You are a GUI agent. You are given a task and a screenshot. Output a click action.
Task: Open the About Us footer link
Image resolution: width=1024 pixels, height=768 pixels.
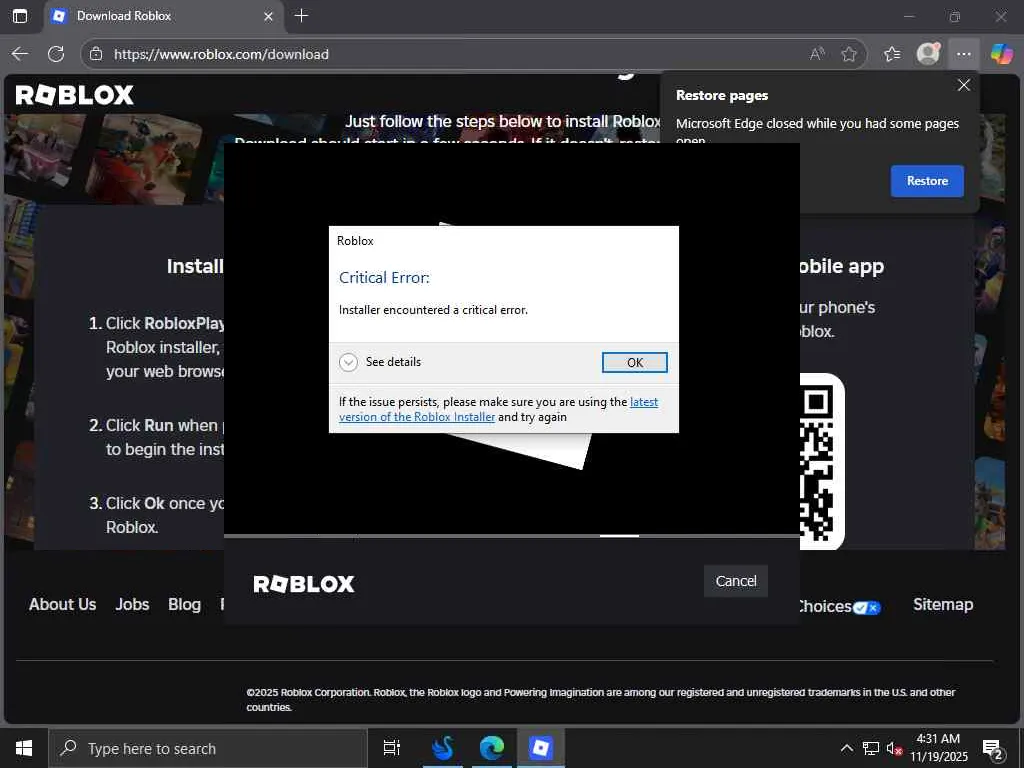coord(63,605)
